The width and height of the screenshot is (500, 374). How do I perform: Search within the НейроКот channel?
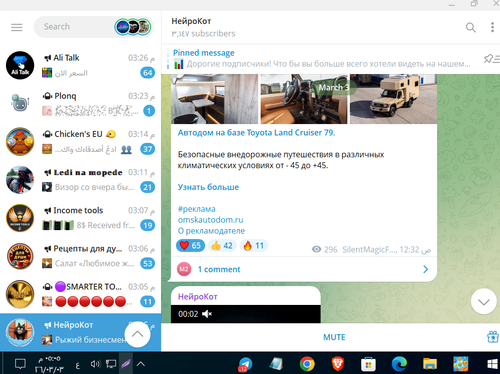[x=470, y=27]
